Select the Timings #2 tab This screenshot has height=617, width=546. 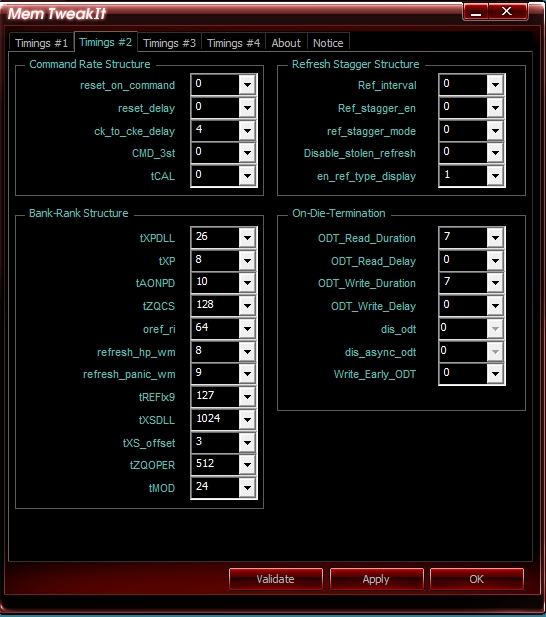pyautogui.click(x=105, y=42)
